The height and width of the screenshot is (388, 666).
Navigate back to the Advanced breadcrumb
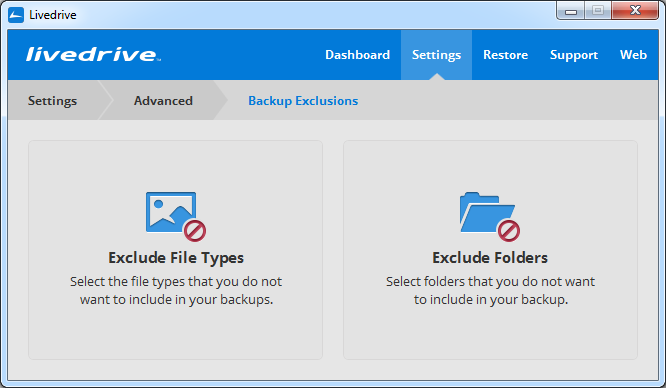pos(163,101)
